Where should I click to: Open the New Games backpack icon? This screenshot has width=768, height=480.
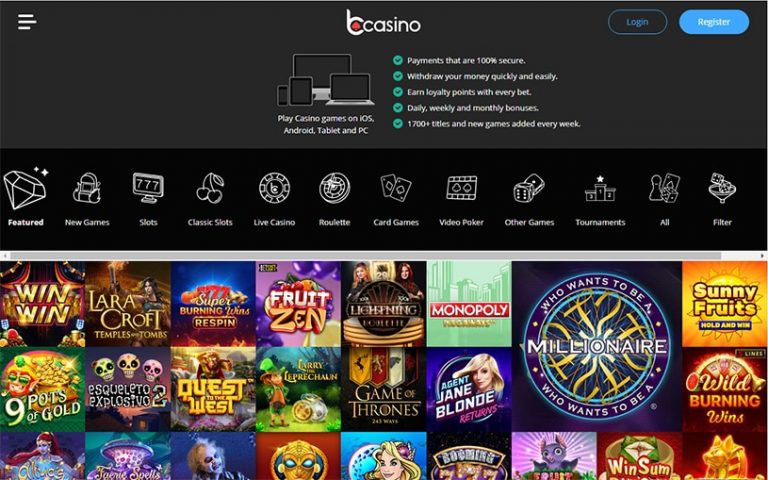point(87,188)
